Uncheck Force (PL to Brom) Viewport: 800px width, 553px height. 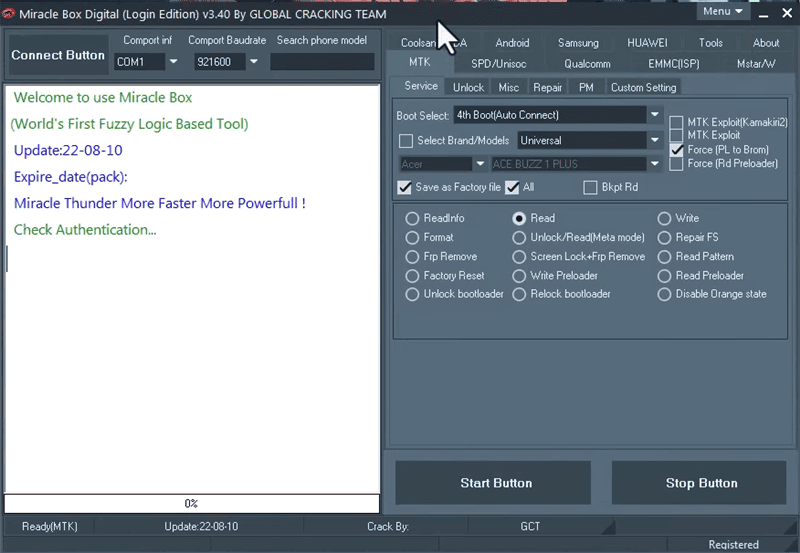677,150
